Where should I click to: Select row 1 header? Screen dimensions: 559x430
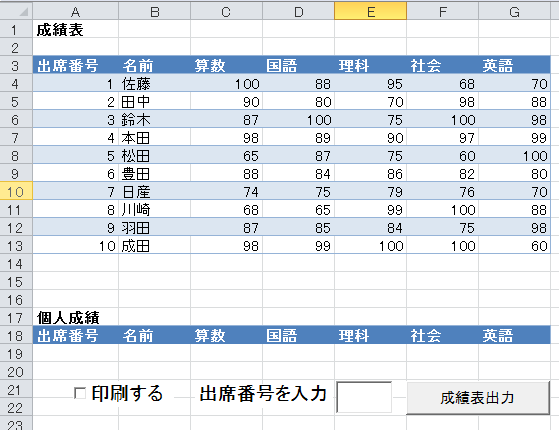pos(16,29)
